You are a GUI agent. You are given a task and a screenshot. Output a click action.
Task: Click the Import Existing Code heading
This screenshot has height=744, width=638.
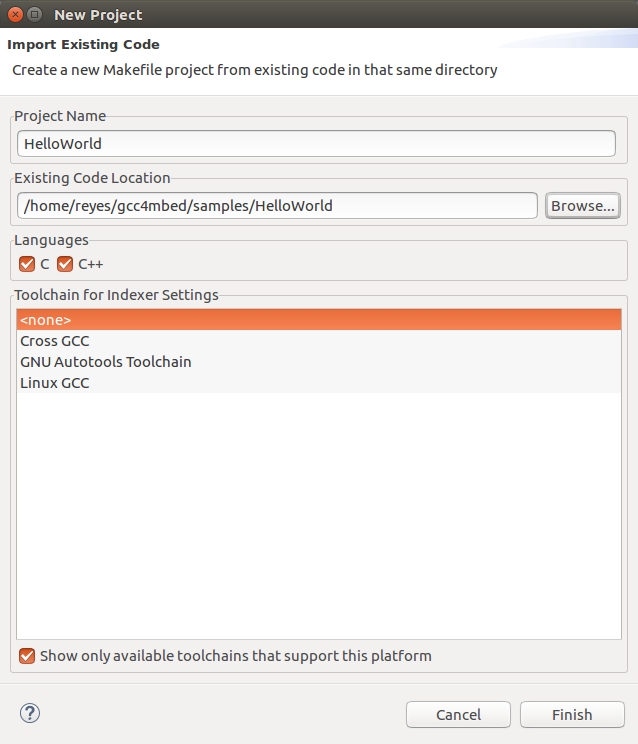[x=84, y=45]
